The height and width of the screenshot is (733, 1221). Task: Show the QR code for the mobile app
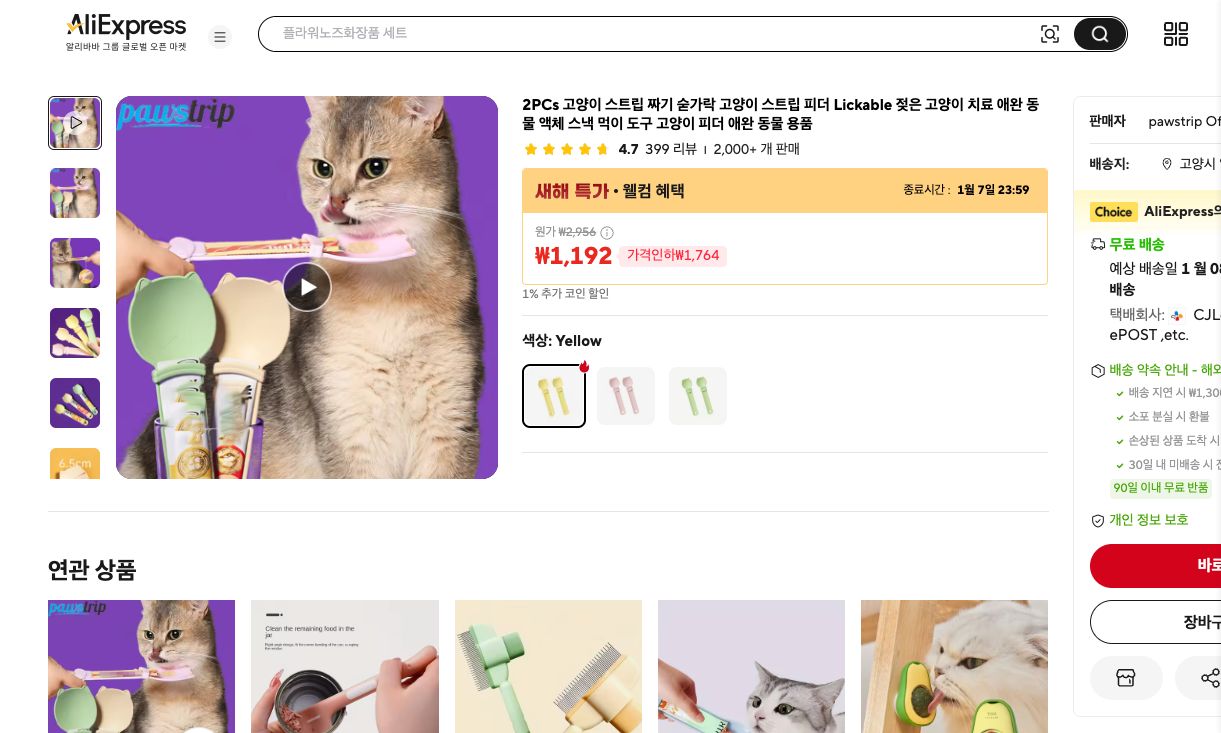click(1176, 33)
